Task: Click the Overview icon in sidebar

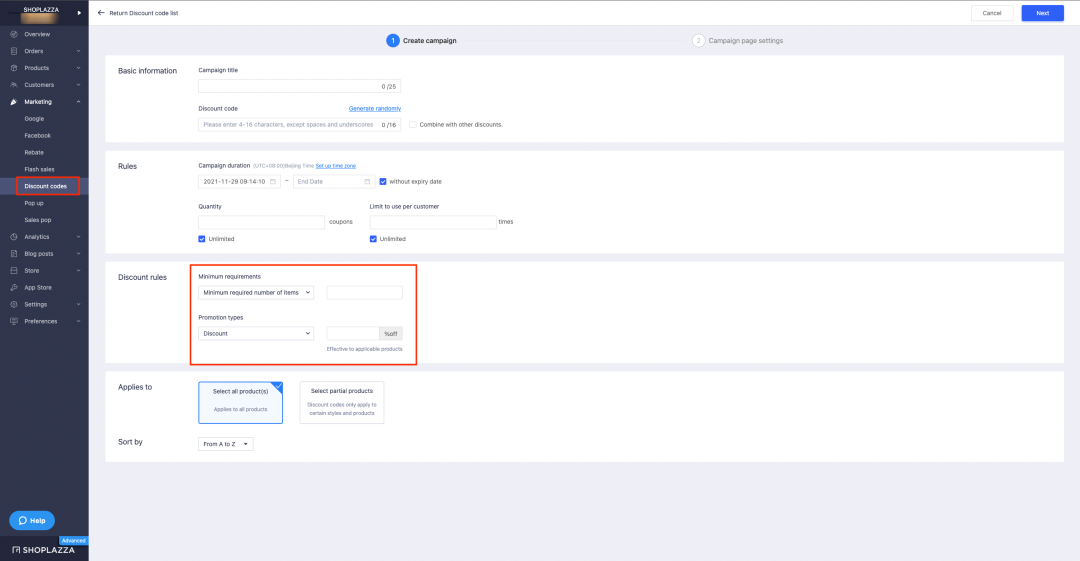Action: [14, 34]
